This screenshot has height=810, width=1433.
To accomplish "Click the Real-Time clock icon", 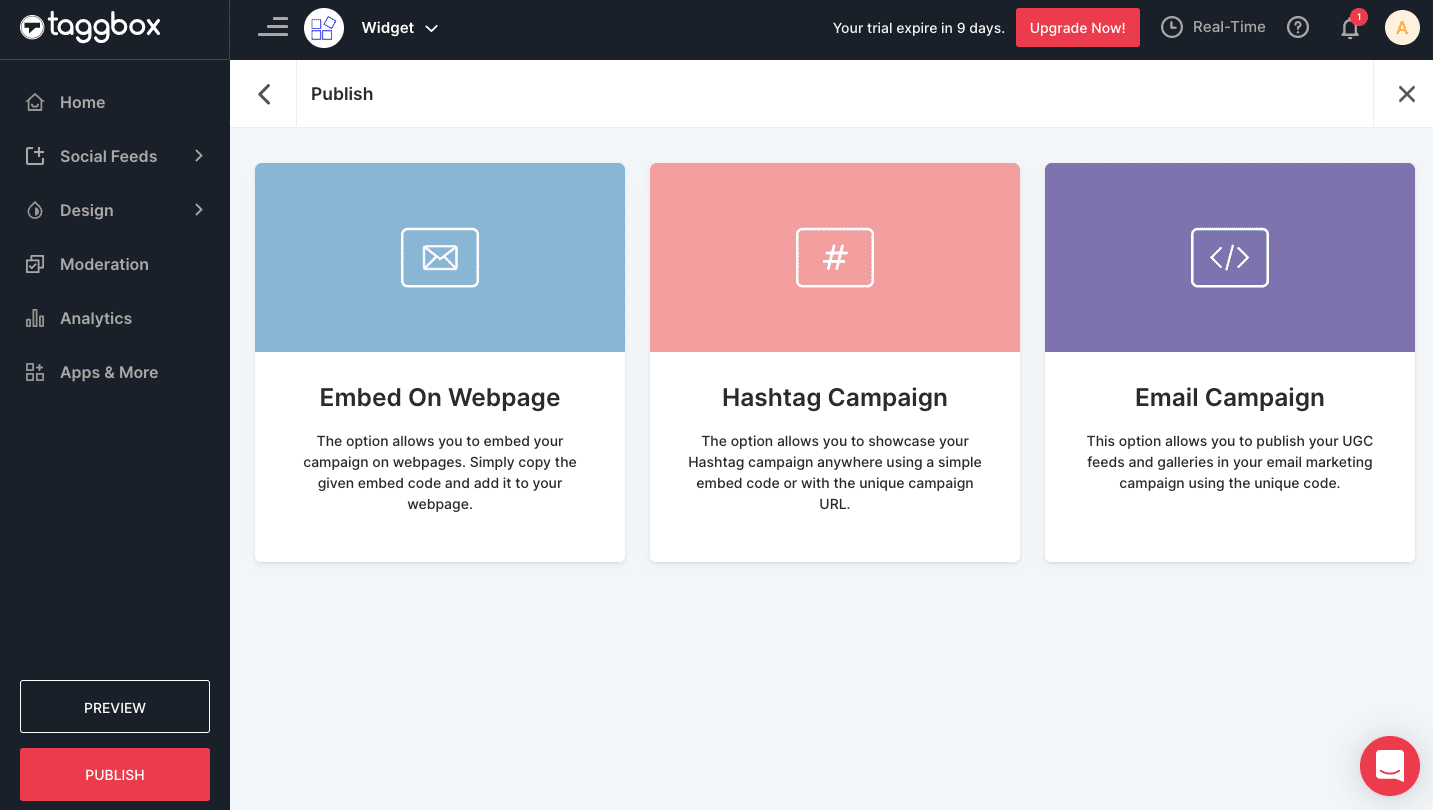I will pos(1171,28).
